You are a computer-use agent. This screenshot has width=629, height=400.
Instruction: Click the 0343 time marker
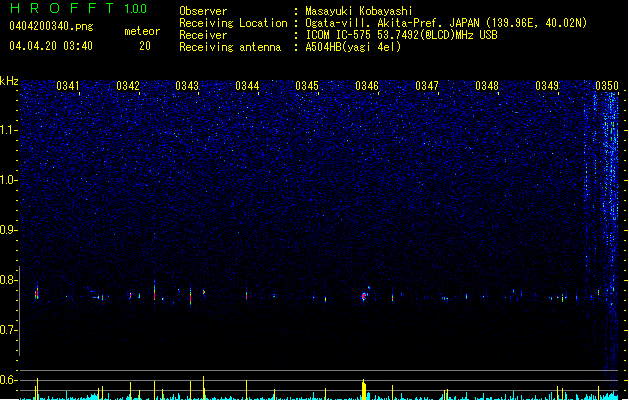pos(187,86)
